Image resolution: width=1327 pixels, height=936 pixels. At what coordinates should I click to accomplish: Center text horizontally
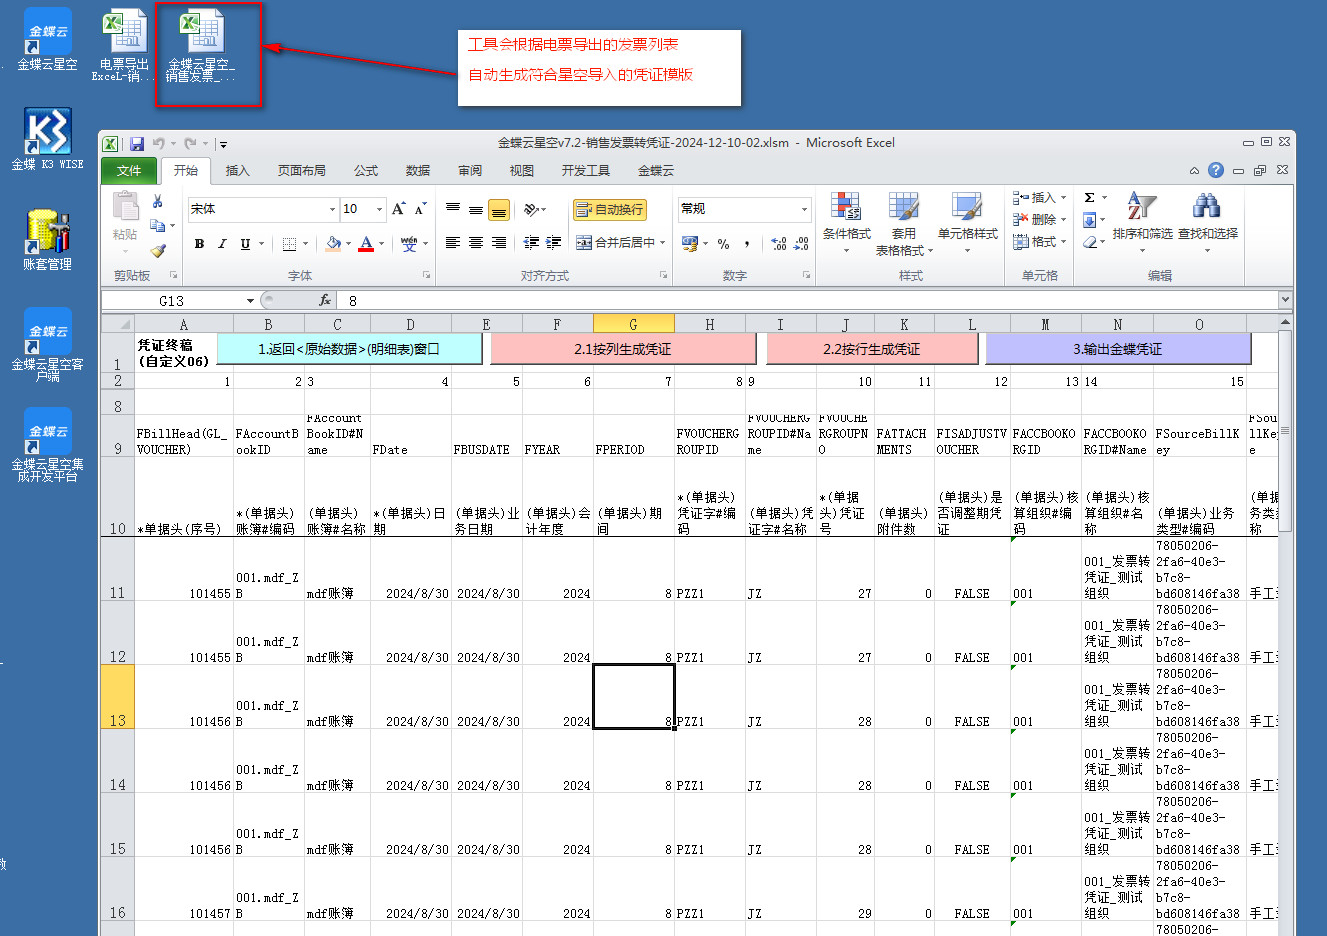click(476, 243)
